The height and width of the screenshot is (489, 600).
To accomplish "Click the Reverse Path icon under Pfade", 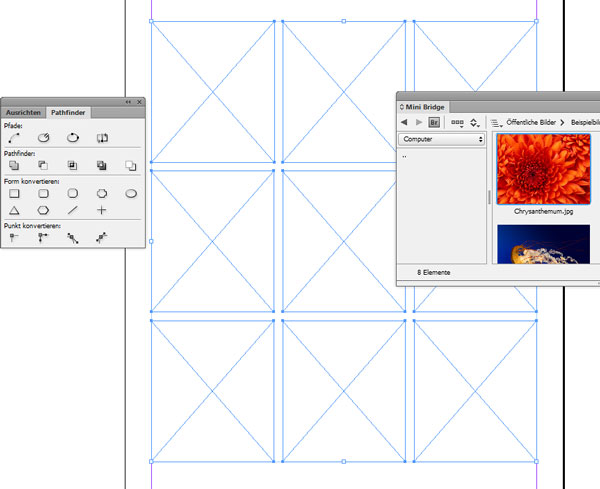I will [101, 137].
